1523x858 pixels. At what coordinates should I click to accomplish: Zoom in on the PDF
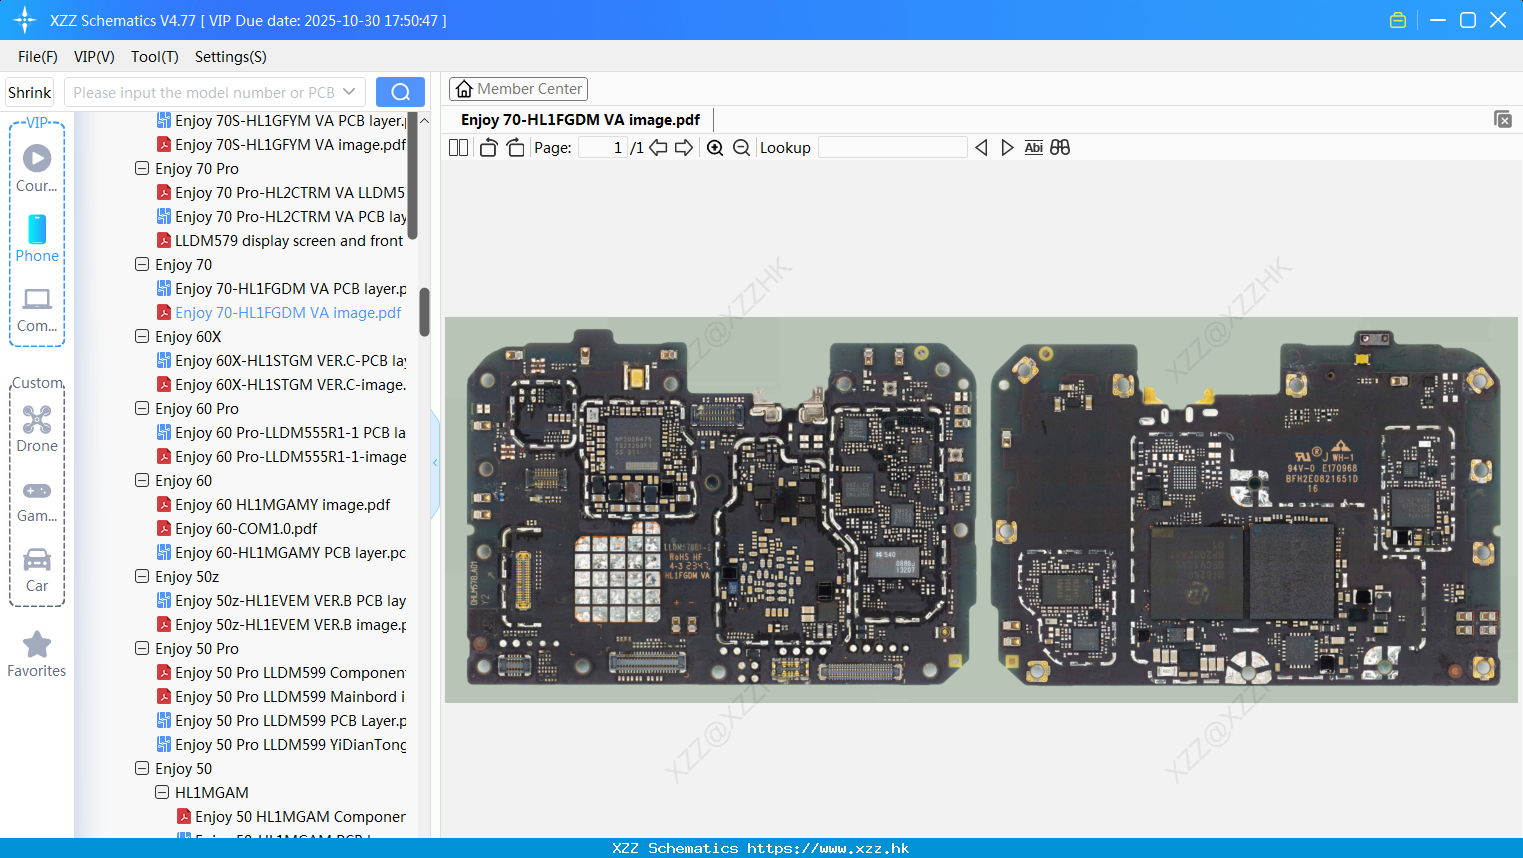pyautogui.click(x=715, y=147)
